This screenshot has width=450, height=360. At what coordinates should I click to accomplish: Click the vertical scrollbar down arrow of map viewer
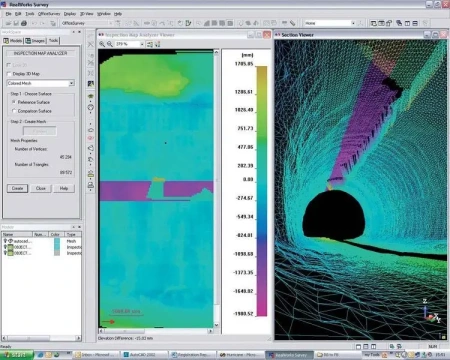pos(216,325)
